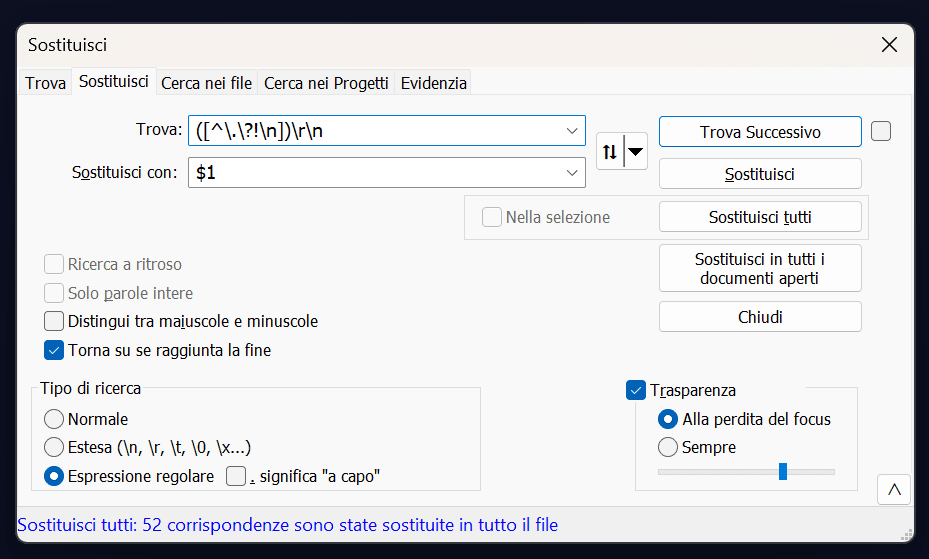The height and width of the screenshot is (559, 929).
Task: Disable the Trasparenza checkbox
Action: pyautogui.click(x=636, y=390)
